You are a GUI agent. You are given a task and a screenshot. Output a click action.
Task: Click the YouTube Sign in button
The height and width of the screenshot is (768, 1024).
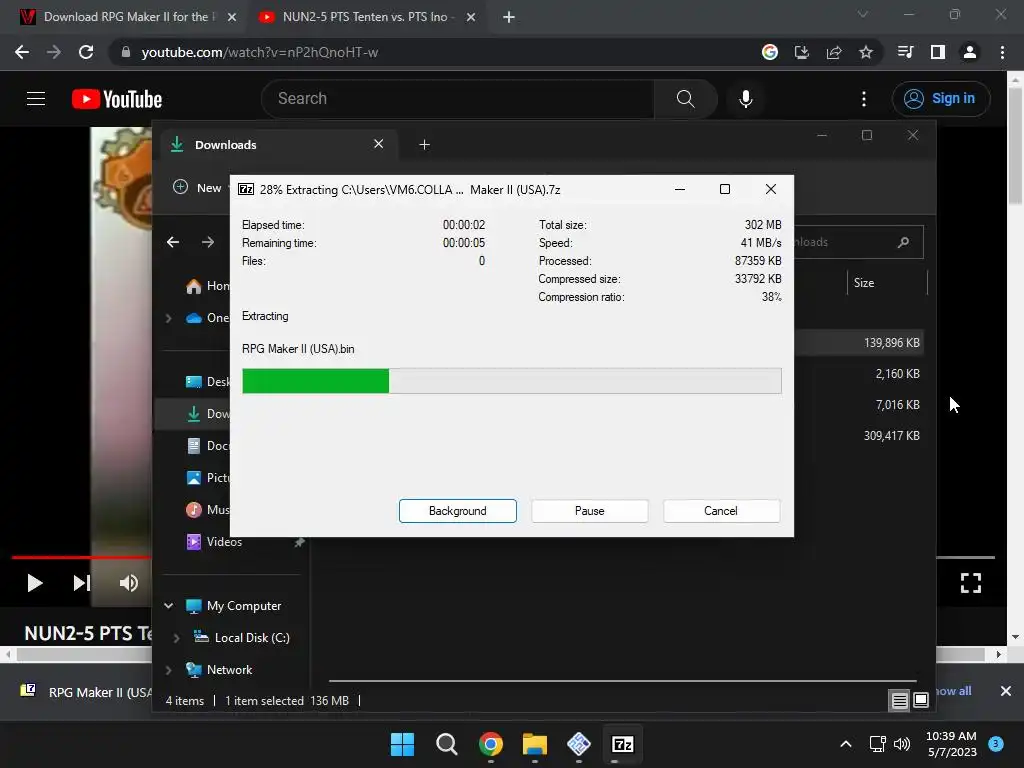pyautogui.click(x=941, y=99)
